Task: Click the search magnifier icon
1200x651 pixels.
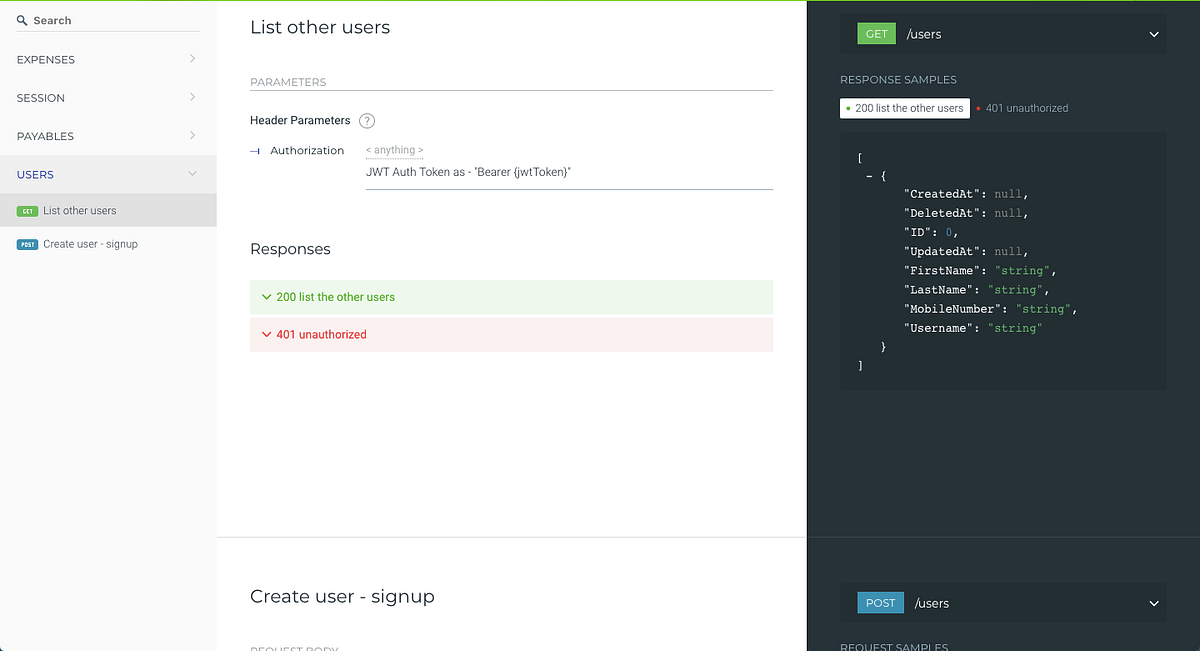Action: coord(22,20)
